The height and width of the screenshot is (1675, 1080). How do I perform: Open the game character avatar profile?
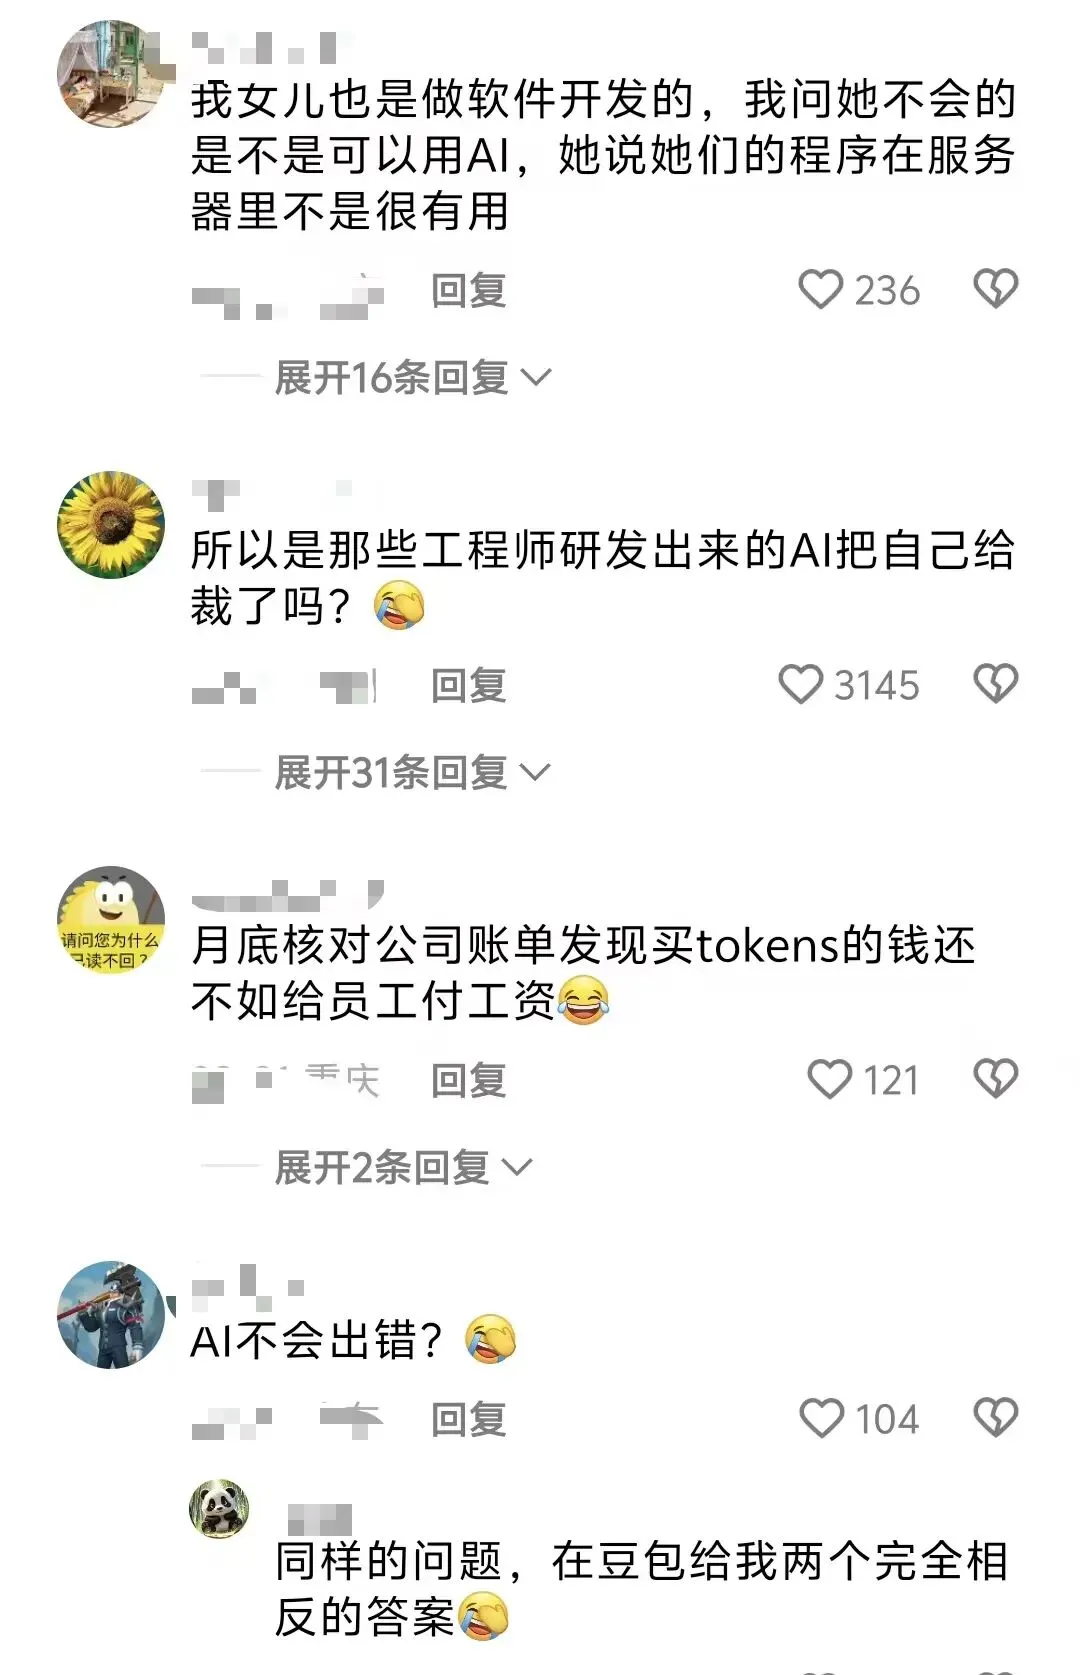point(111,1314)
